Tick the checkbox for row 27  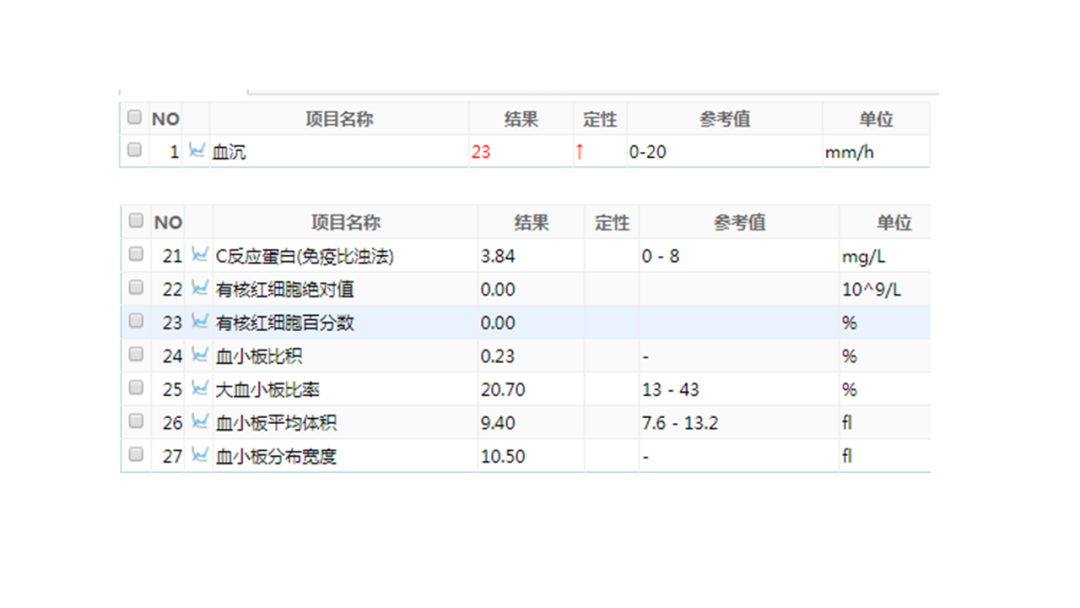(136, 454)
